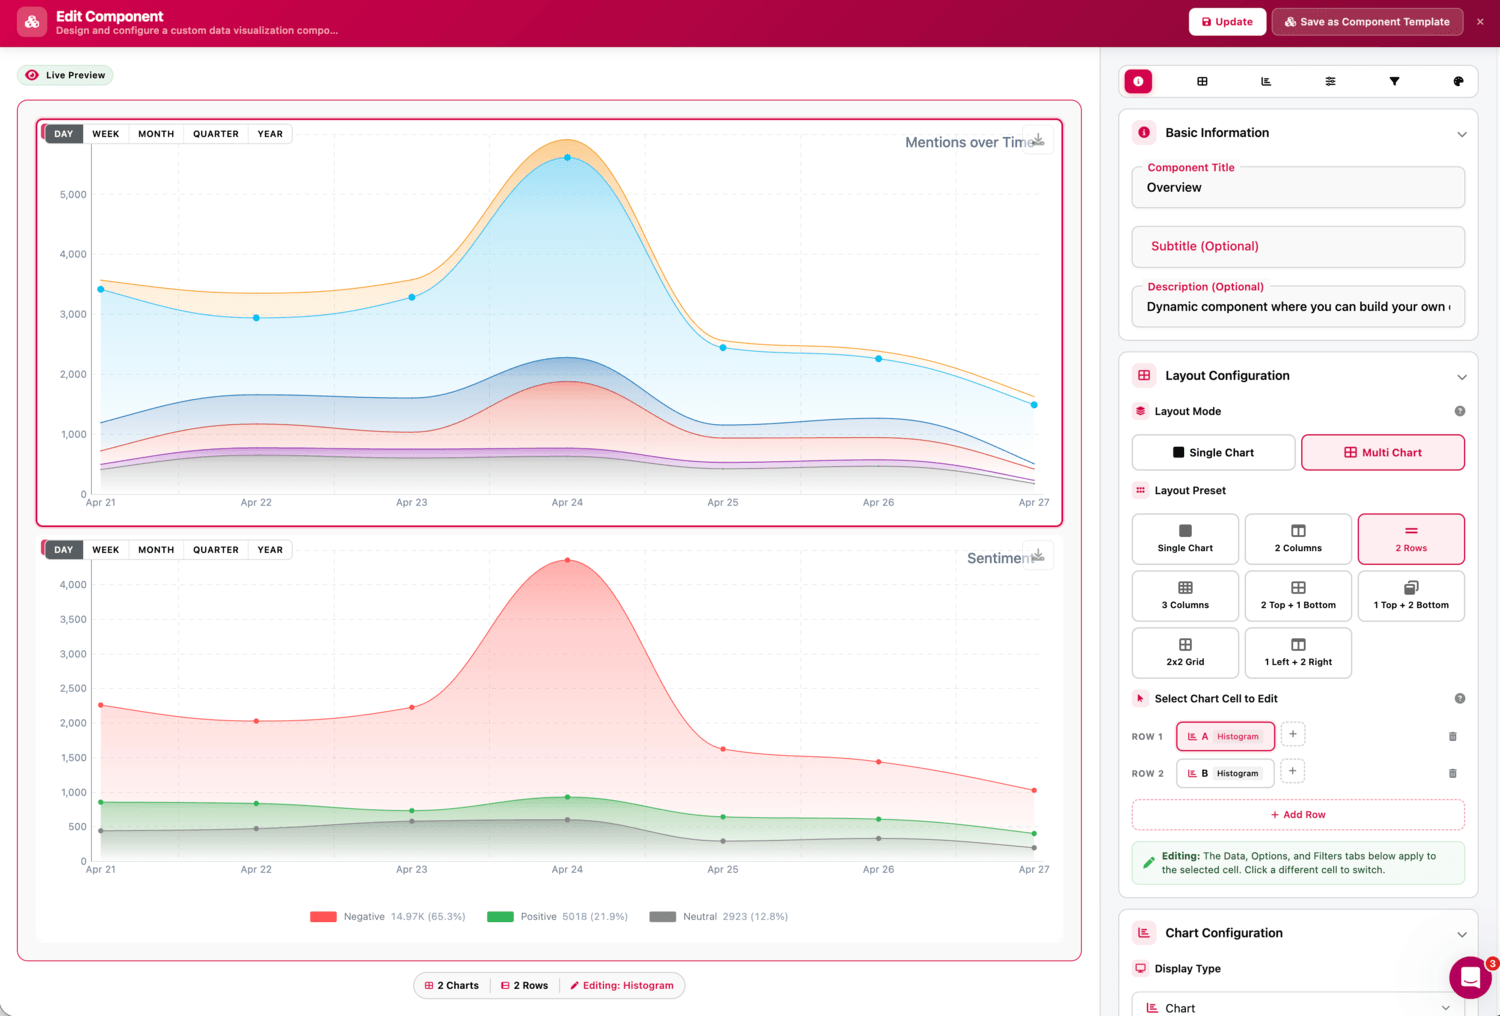The image size is (1500, 1016).
Task: Select the sliders options tab icon
Action: point(1330,81)
